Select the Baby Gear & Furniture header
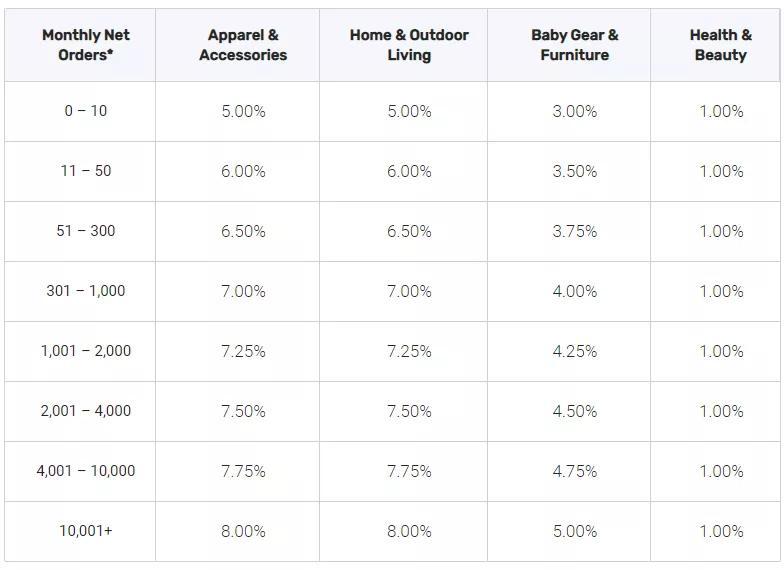This screenshot has width=784, height=570. [x=574, y=45]
